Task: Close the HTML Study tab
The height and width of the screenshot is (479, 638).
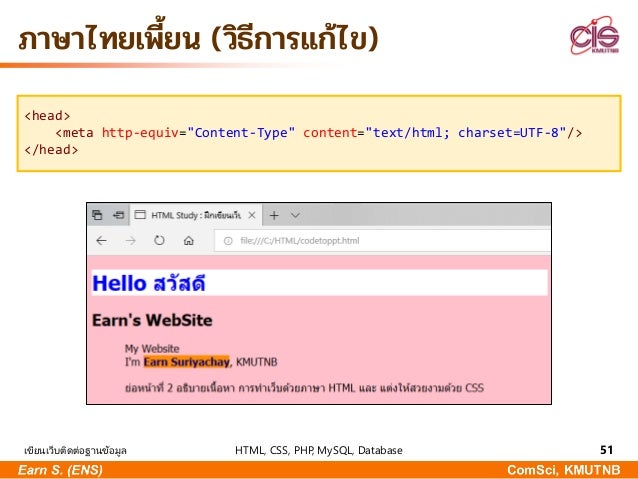Action: coord(252,215)
